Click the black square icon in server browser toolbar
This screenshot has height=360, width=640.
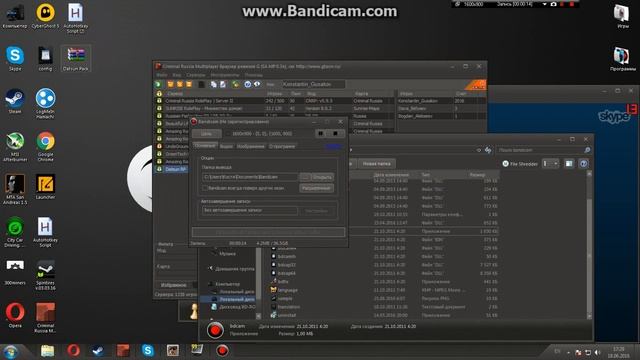click(x=202, y=84)
